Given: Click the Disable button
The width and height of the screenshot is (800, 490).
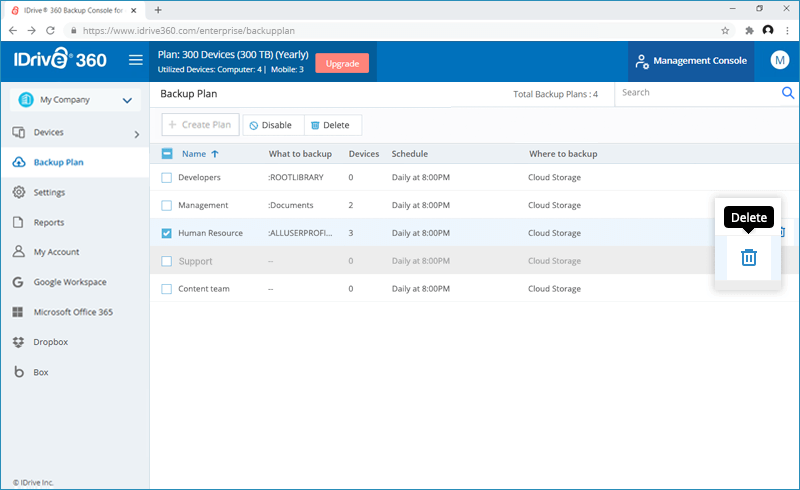Looking at the screenshot, I should 271,125.
